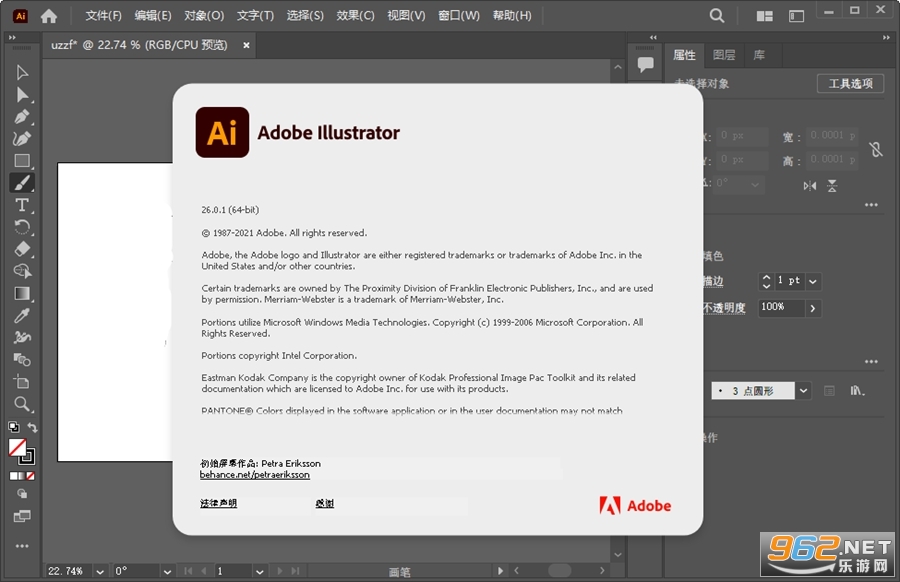Select the Gradient tool

coord(22,293)
